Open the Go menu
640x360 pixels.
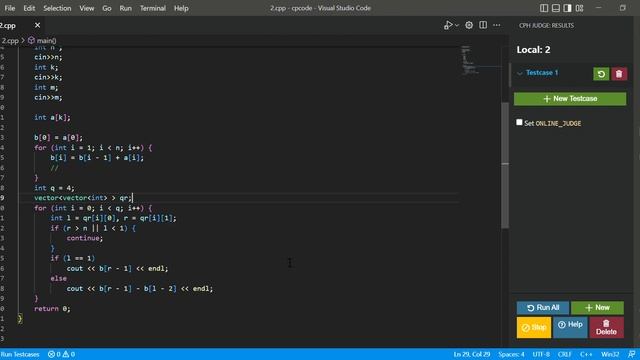[107, 8]
